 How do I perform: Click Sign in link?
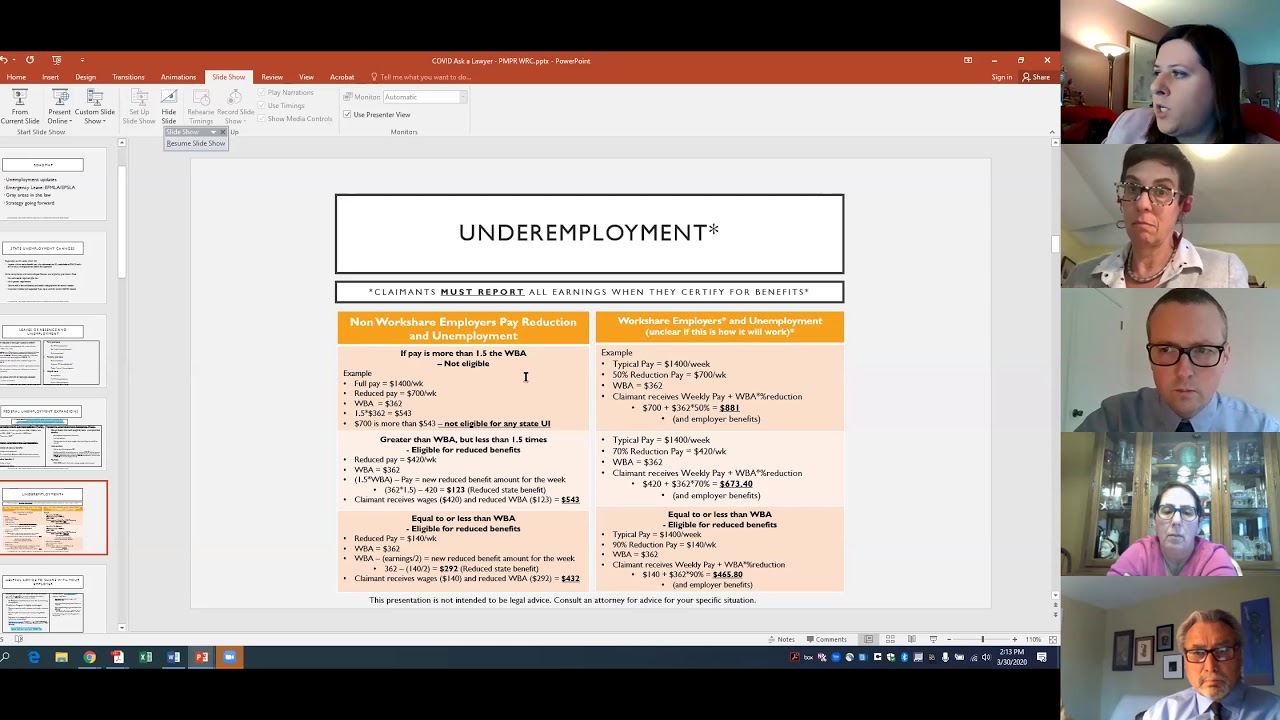click(1001, 77)
